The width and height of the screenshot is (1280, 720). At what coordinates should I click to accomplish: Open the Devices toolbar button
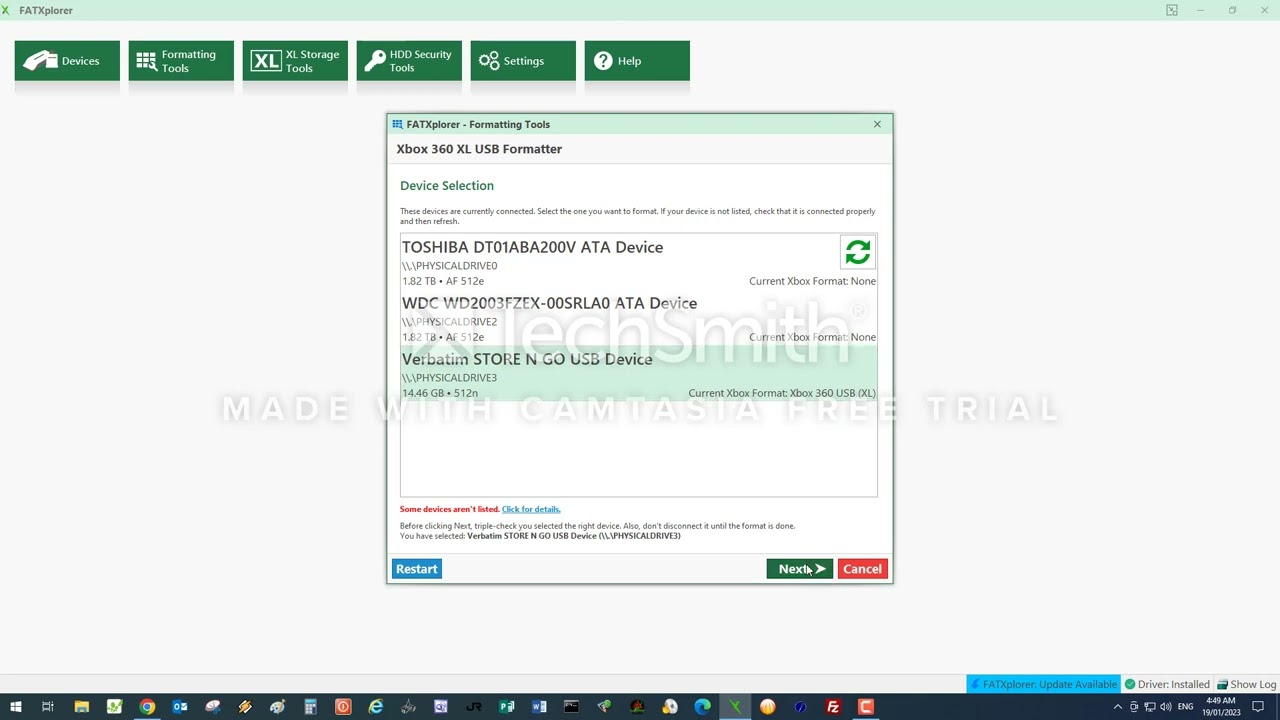click(x=67, y=61)
